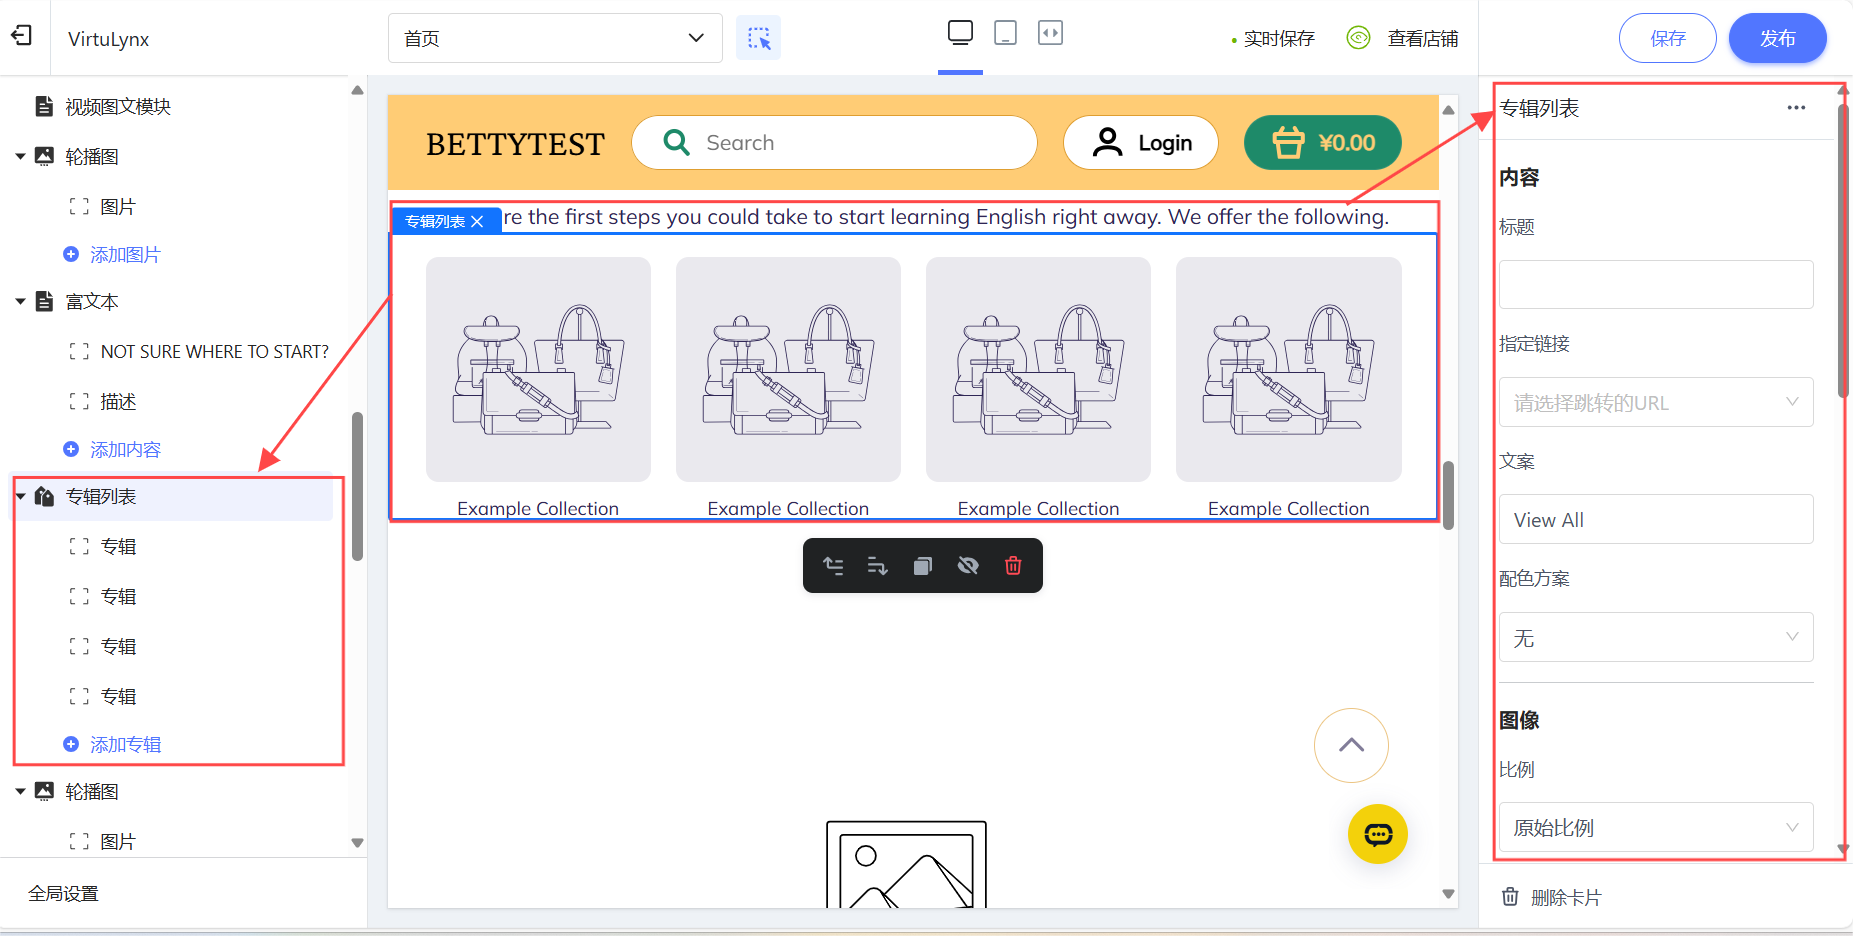Click the Login button in preview
This screenshot has height=936, width=1853.
1141,143
